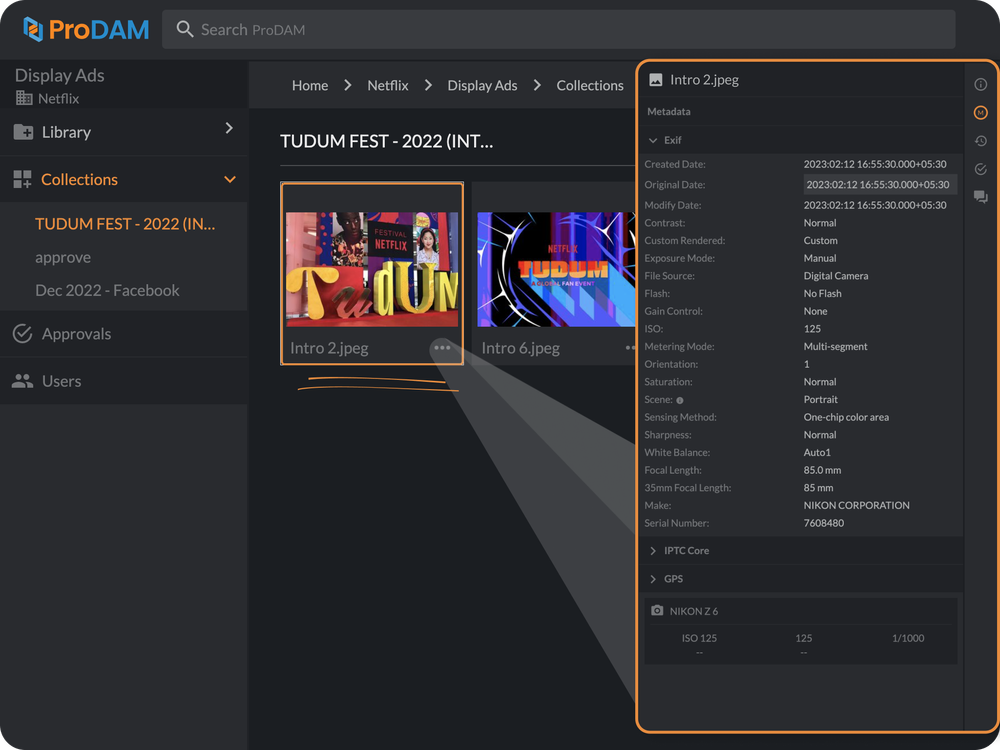Click the ISO 125 camera summary

[x=699, y=638]
